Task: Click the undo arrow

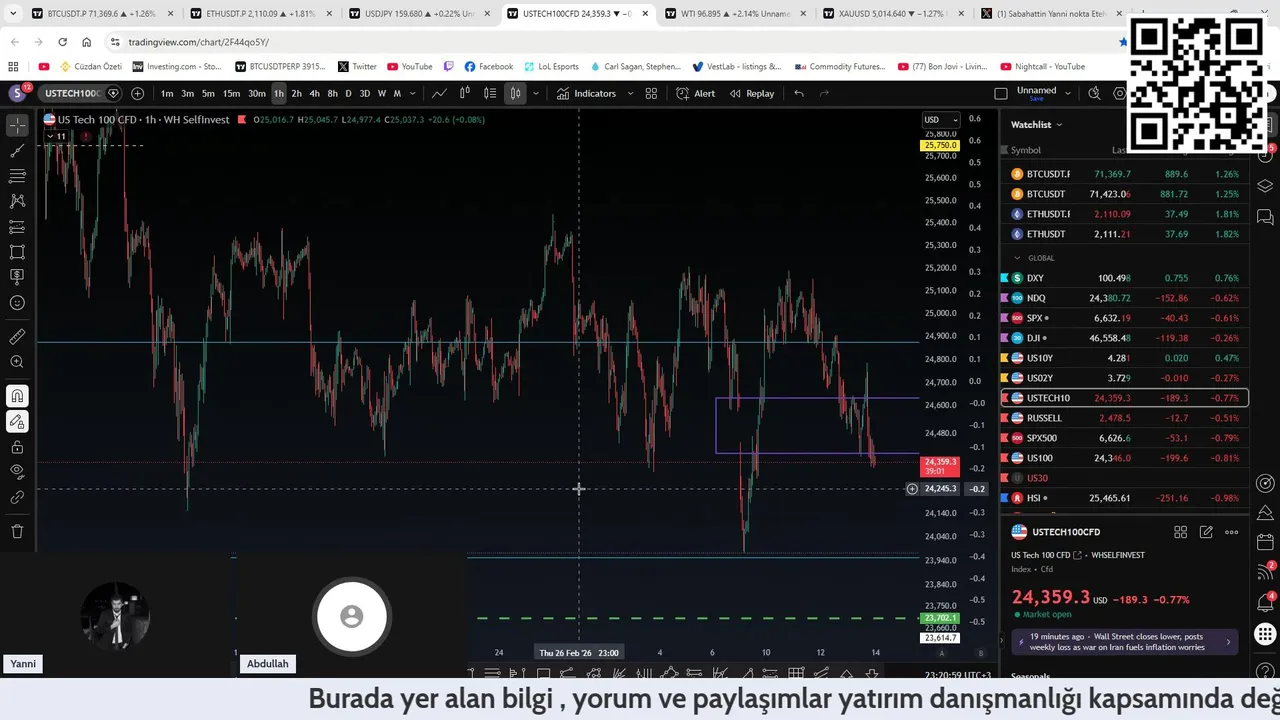Action: coord(799,93)
